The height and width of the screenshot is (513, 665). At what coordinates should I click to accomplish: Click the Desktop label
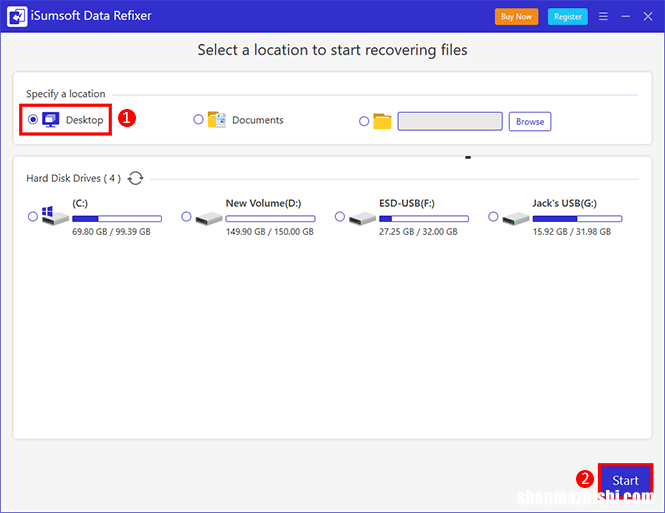click(84, 120)
